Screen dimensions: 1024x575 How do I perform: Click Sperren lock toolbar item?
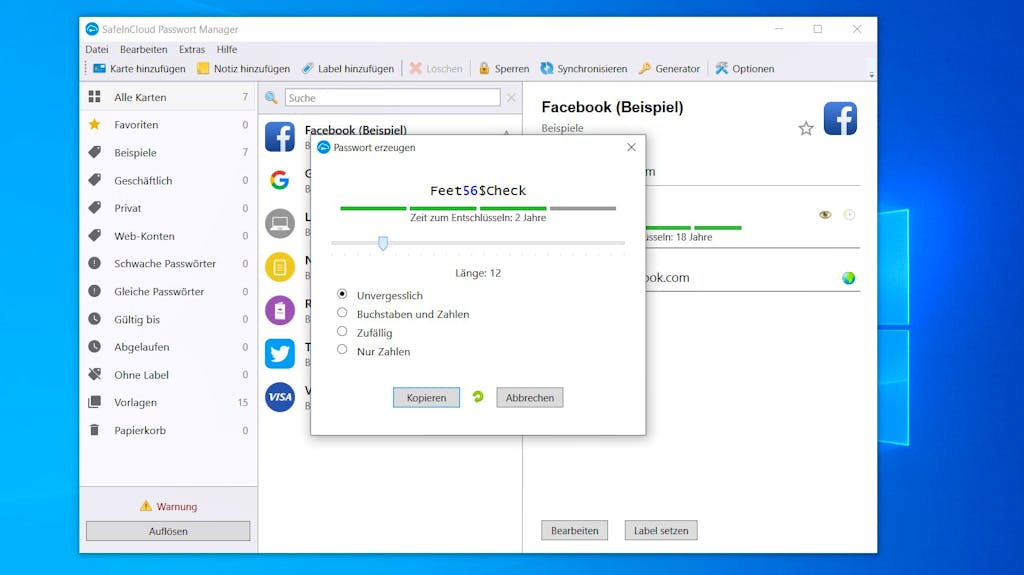pyautogui.click(x=504, y=69)
